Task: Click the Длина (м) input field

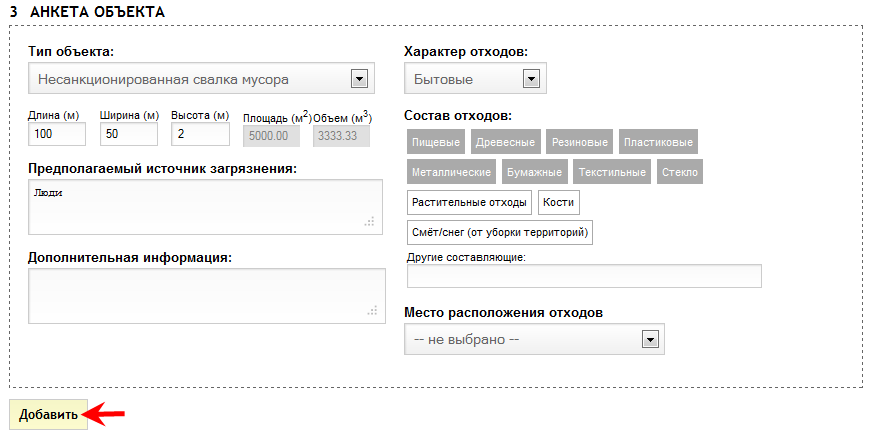Action: 57,134
